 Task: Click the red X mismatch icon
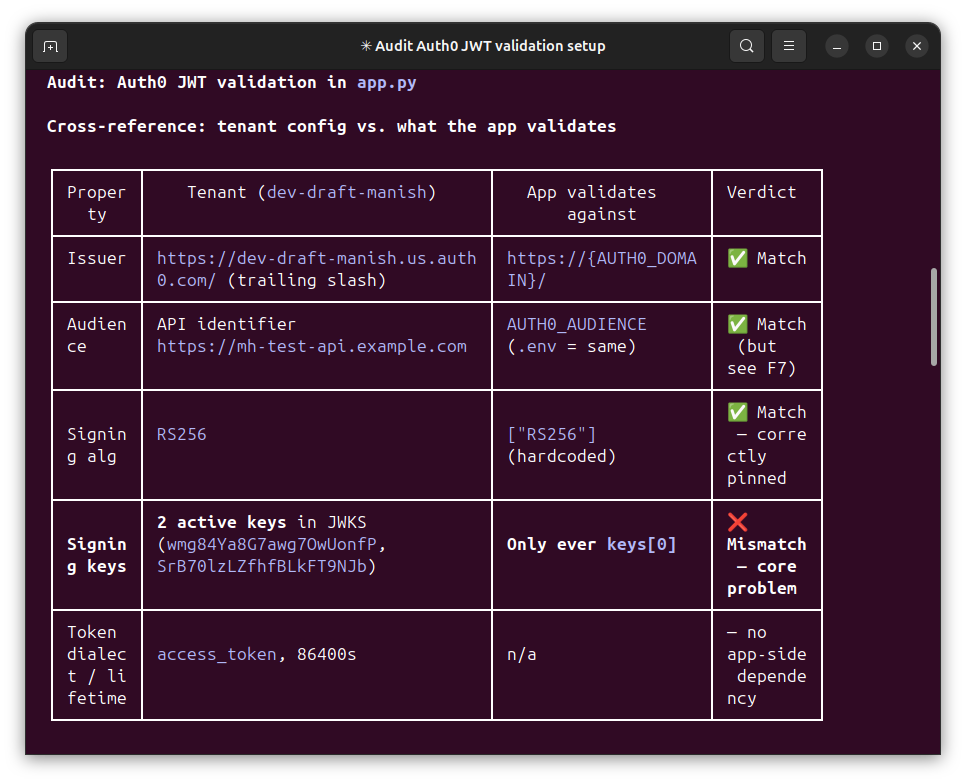(737, 522)
